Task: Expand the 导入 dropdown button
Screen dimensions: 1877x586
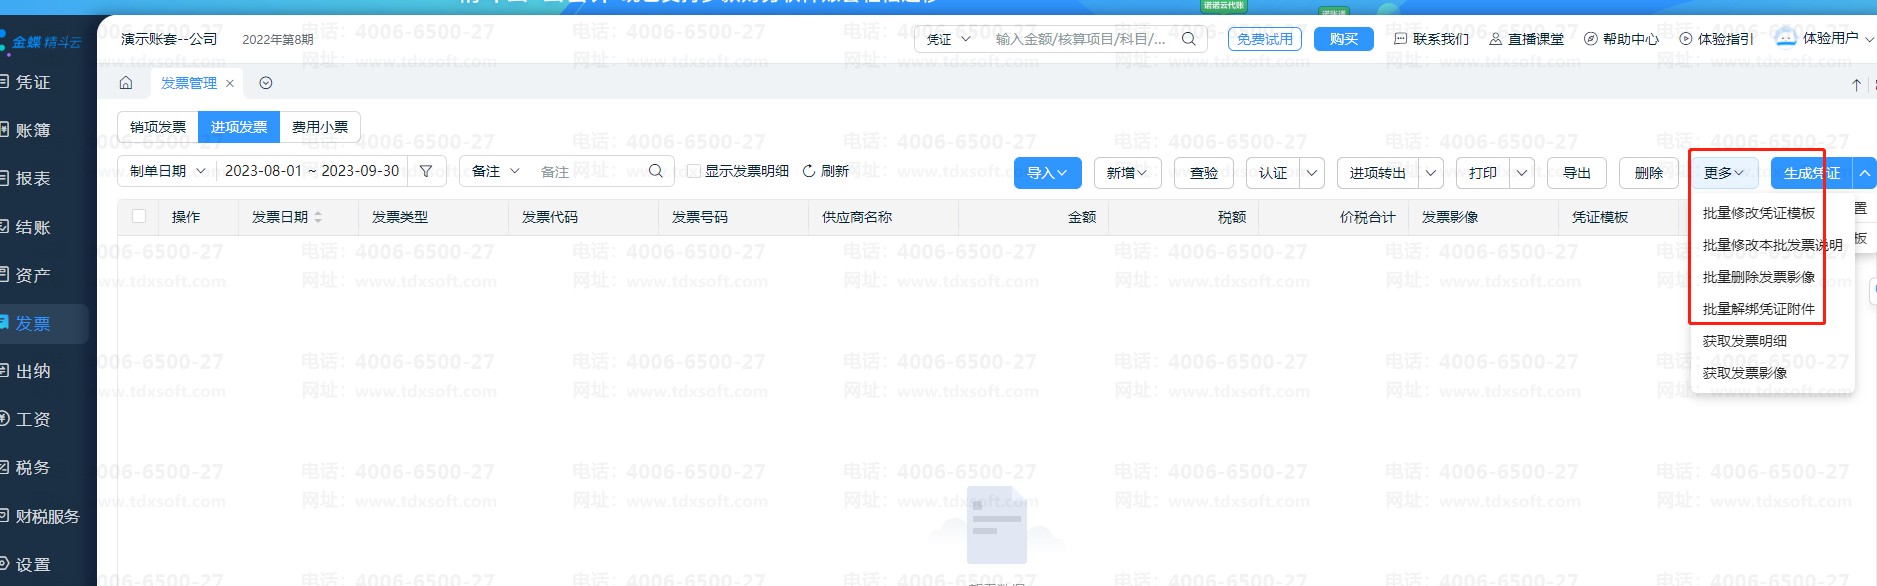Action: pos(1047,173)
